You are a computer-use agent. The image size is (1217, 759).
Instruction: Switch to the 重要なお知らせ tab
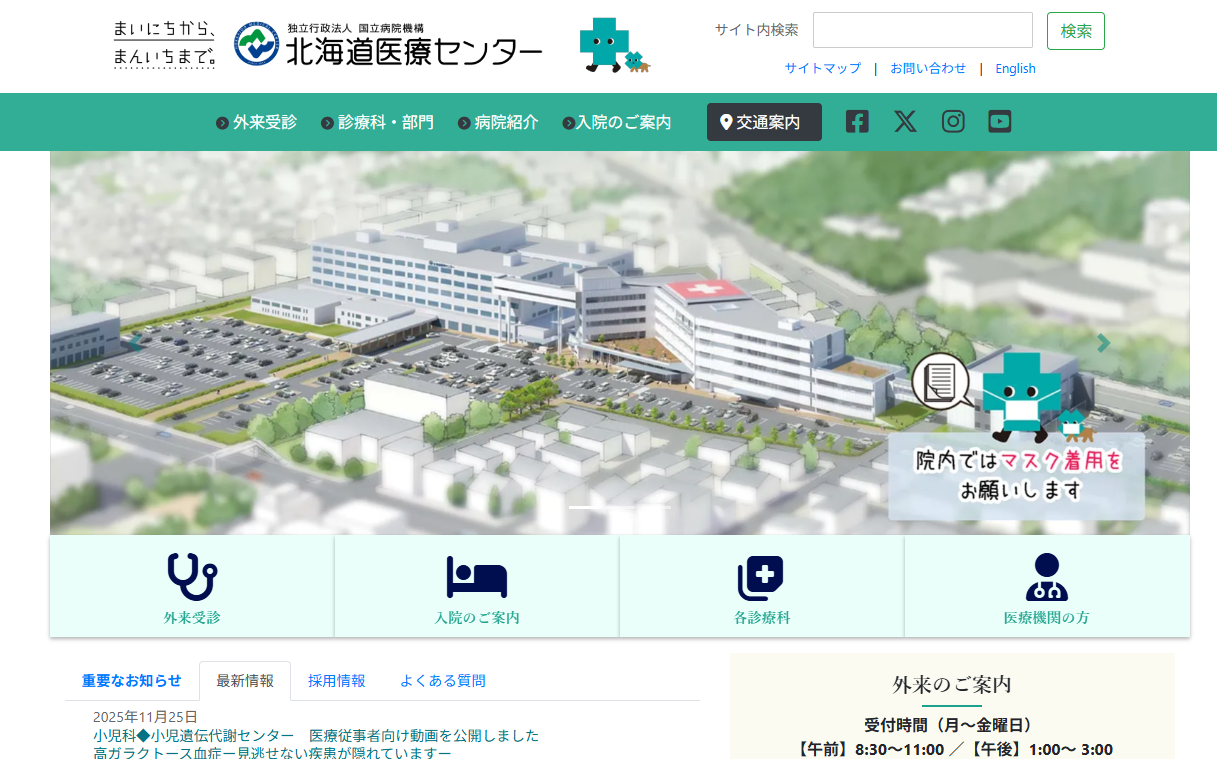(132, 681)
